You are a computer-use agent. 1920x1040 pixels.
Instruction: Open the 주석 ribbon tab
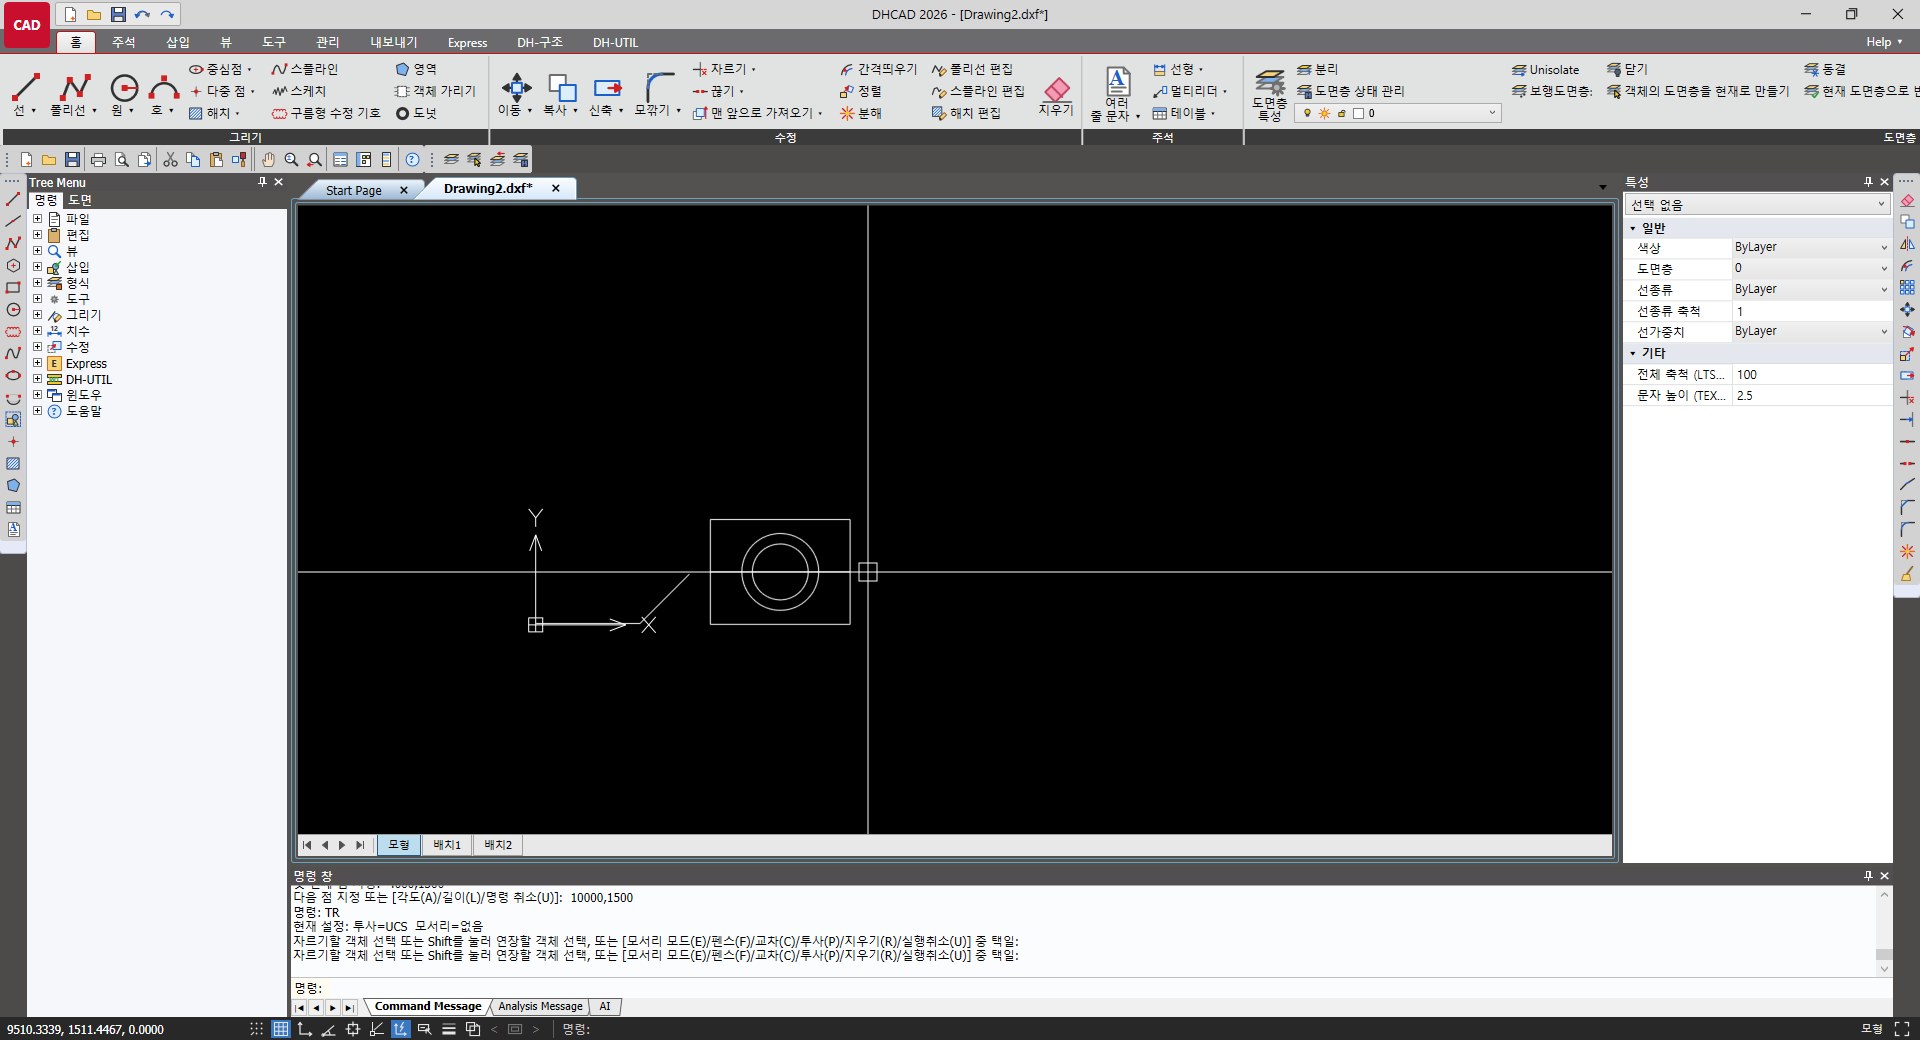[123, 42]
